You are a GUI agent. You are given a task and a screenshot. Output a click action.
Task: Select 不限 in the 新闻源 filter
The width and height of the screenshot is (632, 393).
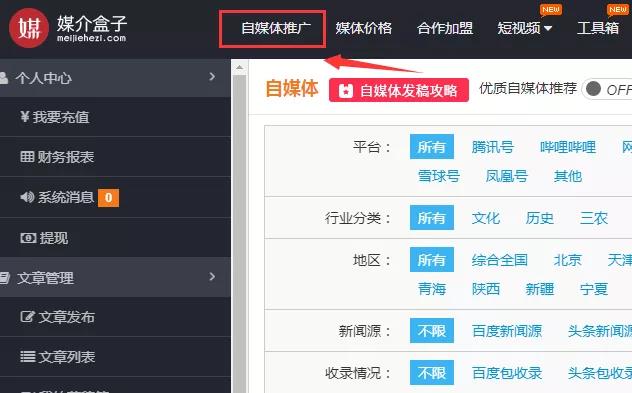pos(432,331)
